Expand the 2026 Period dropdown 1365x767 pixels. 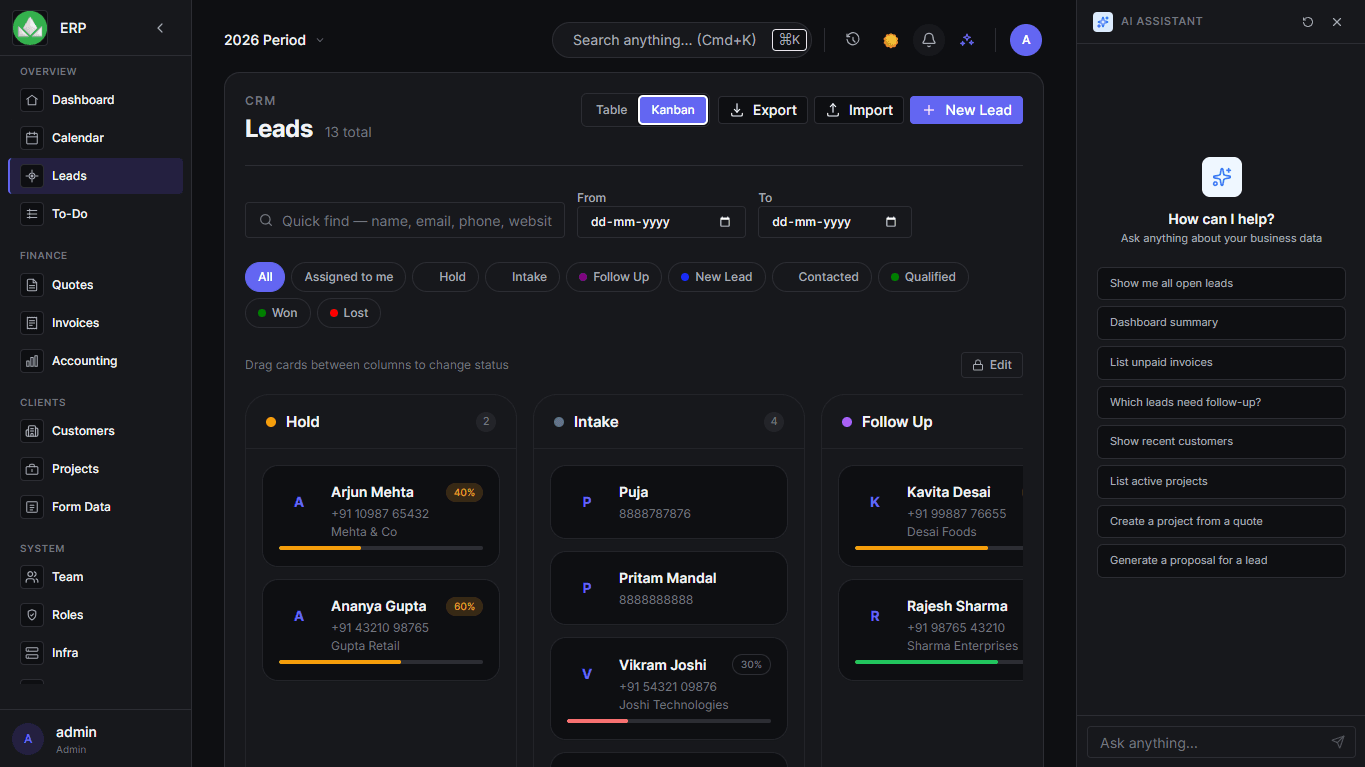tap(274, 40)
